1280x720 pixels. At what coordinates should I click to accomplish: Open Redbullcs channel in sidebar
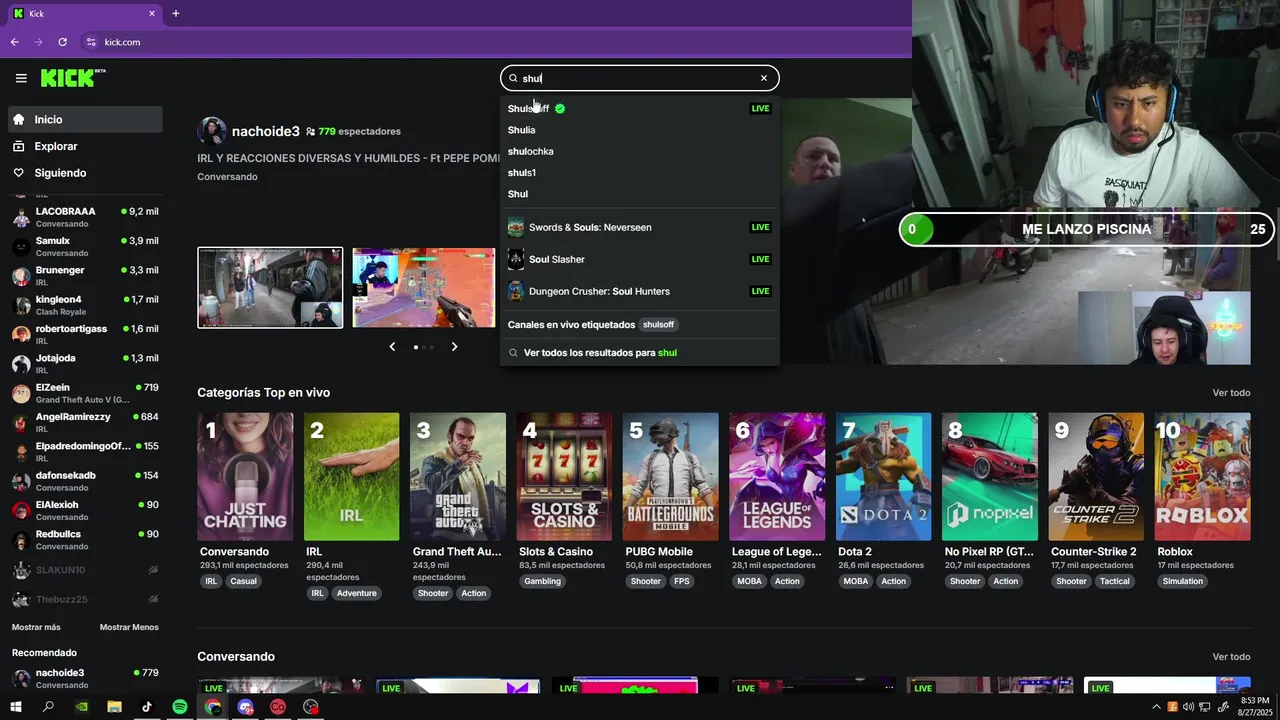[x=85, y=540]
